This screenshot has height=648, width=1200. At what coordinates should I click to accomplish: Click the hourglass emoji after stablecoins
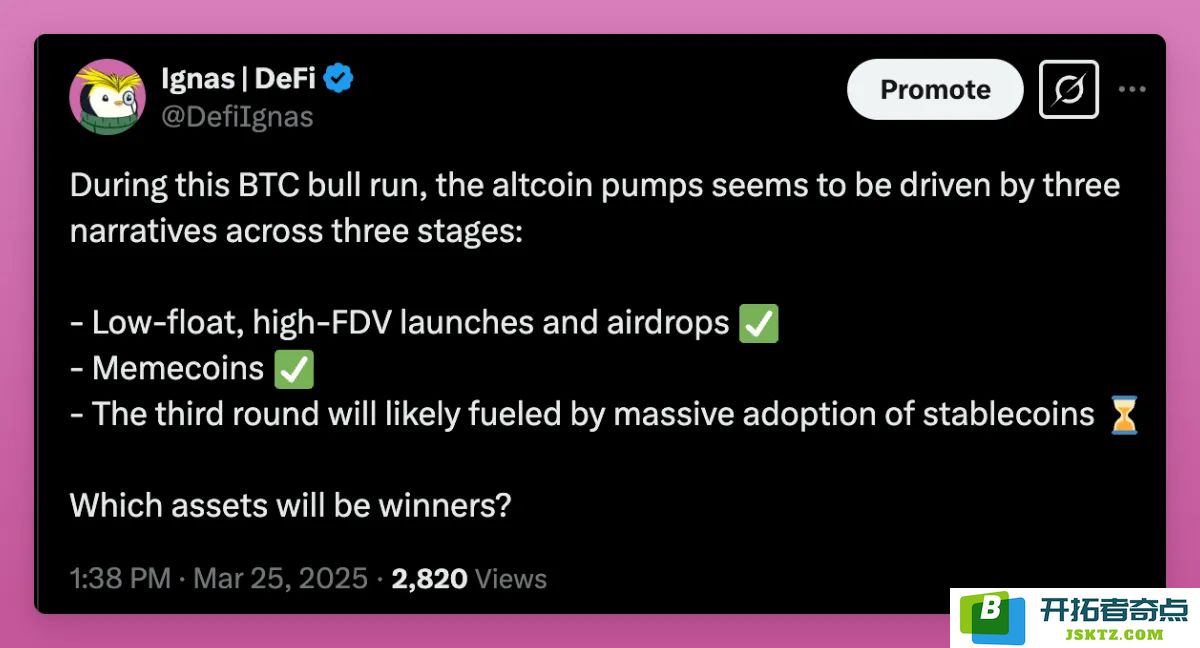1125,415
